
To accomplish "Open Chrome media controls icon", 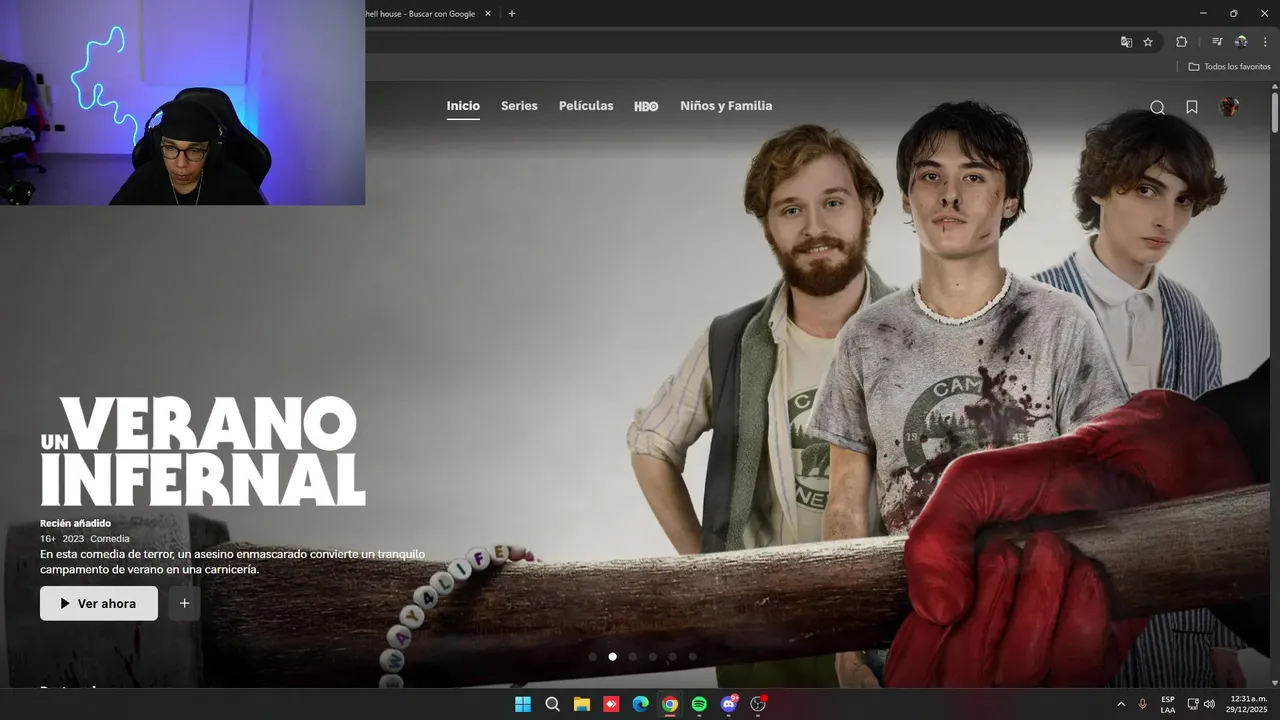I will click(x=1217, y=42).
